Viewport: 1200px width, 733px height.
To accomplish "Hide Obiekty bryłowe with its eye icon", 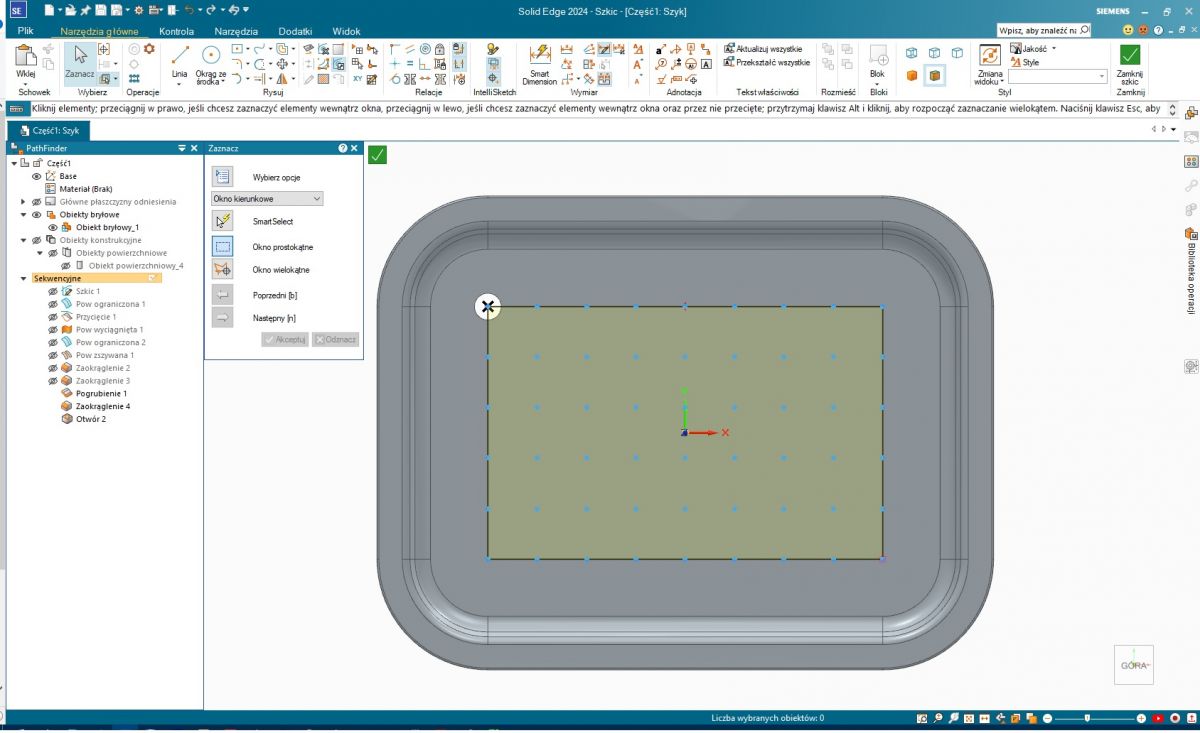I will tap(37, 214).
